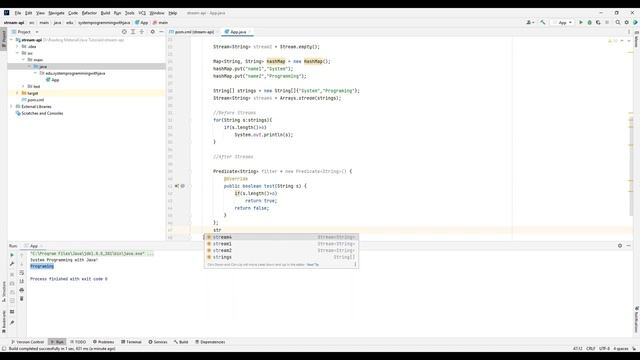Open the Problems tool window
The height and width of the screenshot is (360, 640).
click(x=104, y=342)
